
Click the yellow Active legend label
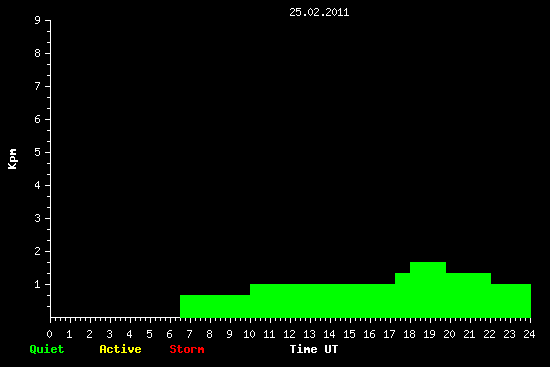[x=120, y=349]
